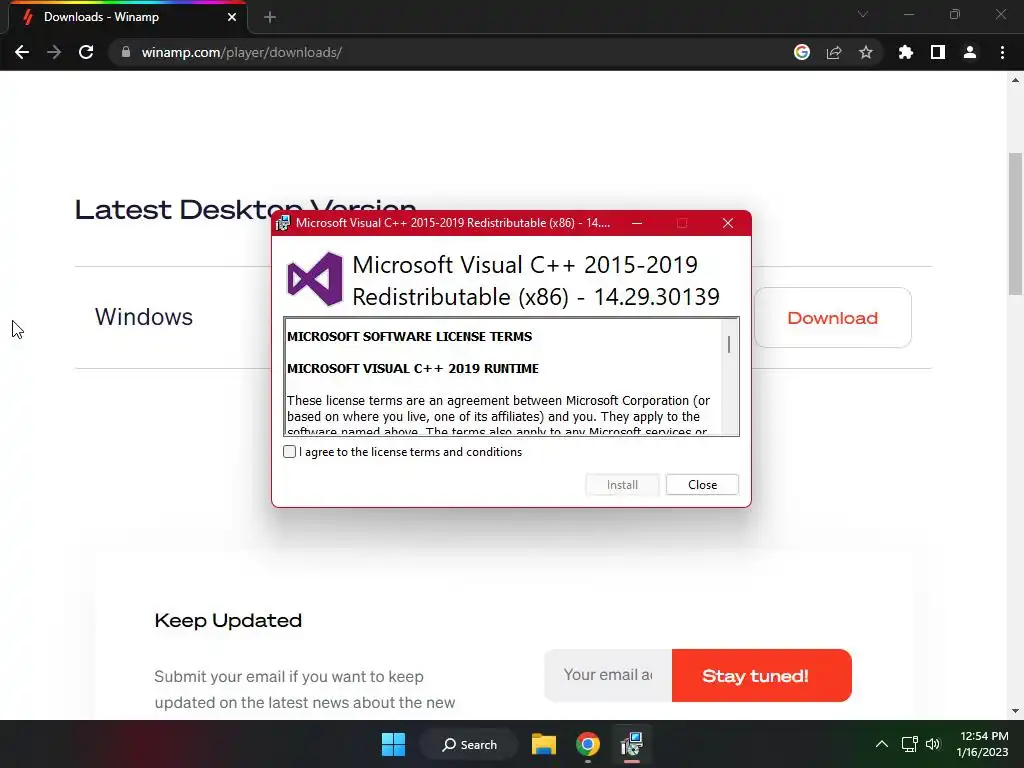The height and width of the screenshot is (768, 1024).
Task: Click the page vertical scrollbar thumb
Action: [1015, 223]
